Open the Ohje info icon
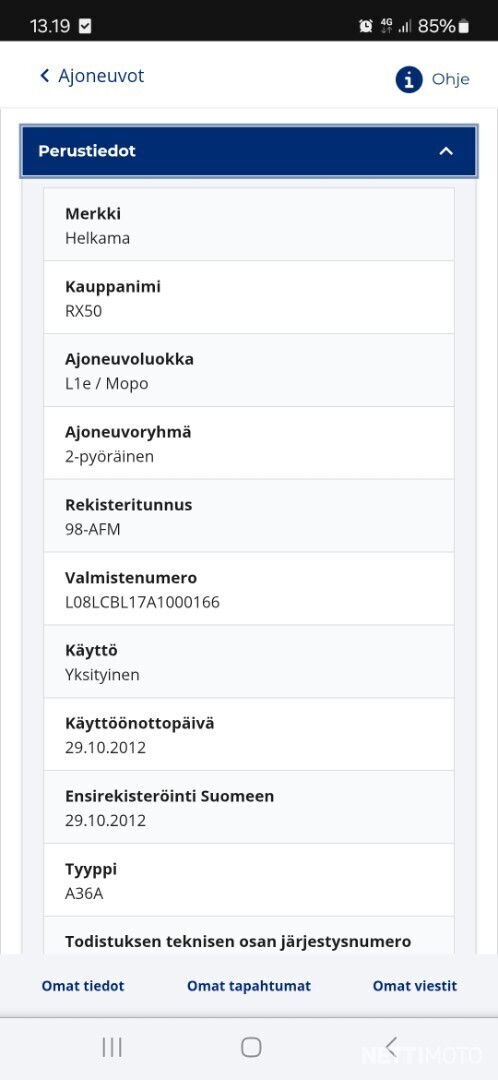 pos(408,80)
